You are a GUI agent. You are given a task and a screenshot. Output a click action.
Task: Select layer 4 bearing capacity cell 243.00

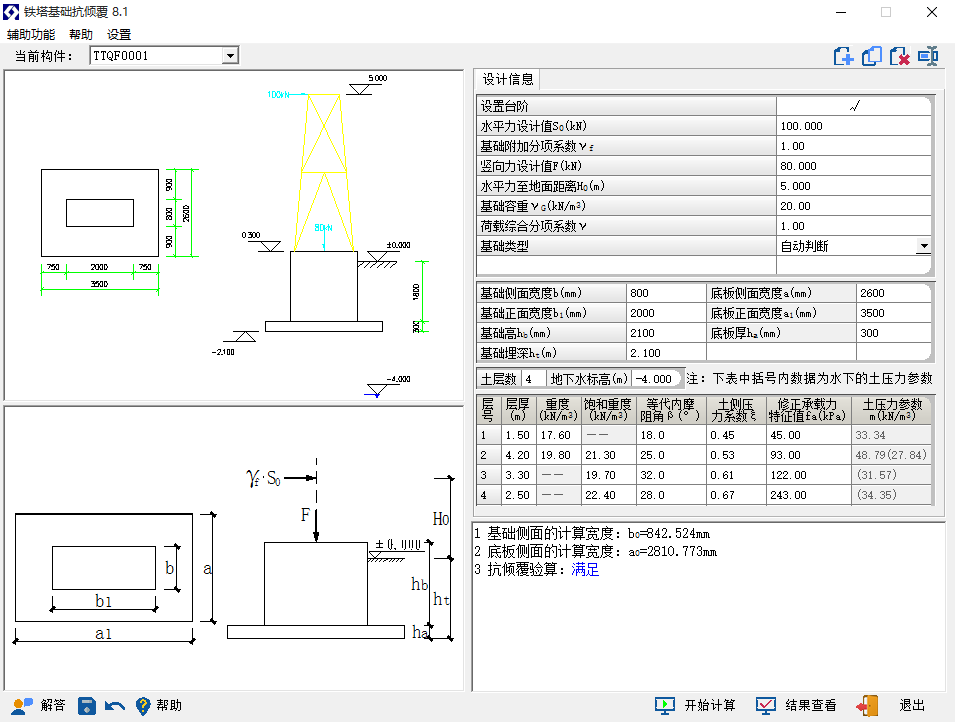808,495
